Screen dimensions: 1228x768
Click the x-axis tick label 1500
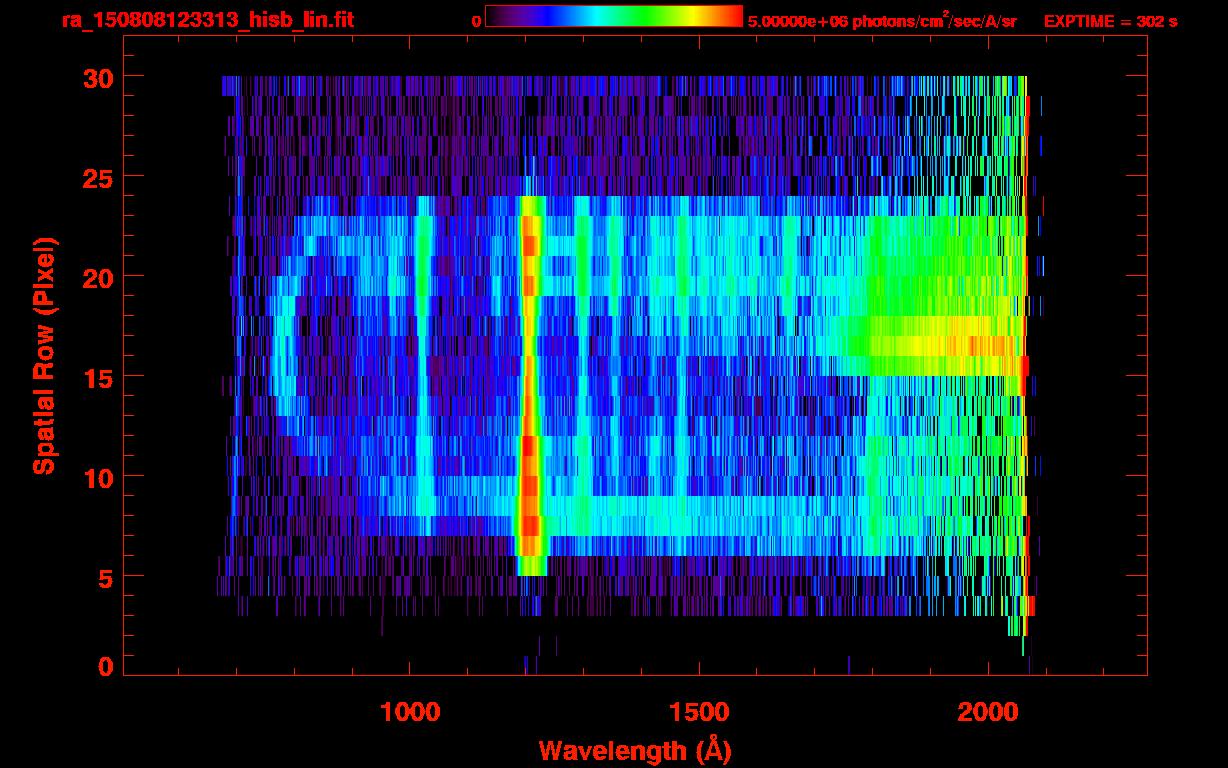(x=699, y=713)
